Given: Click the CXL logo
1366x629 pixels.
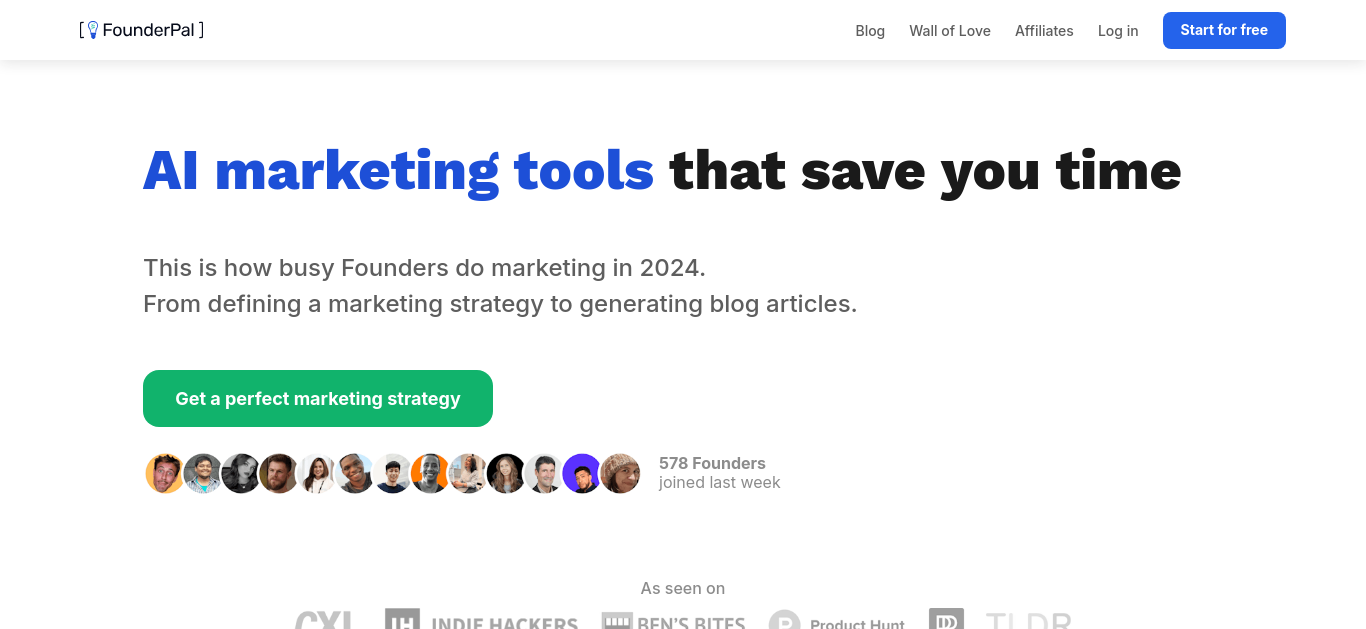Looking at the screenshot, I should 324,619.
